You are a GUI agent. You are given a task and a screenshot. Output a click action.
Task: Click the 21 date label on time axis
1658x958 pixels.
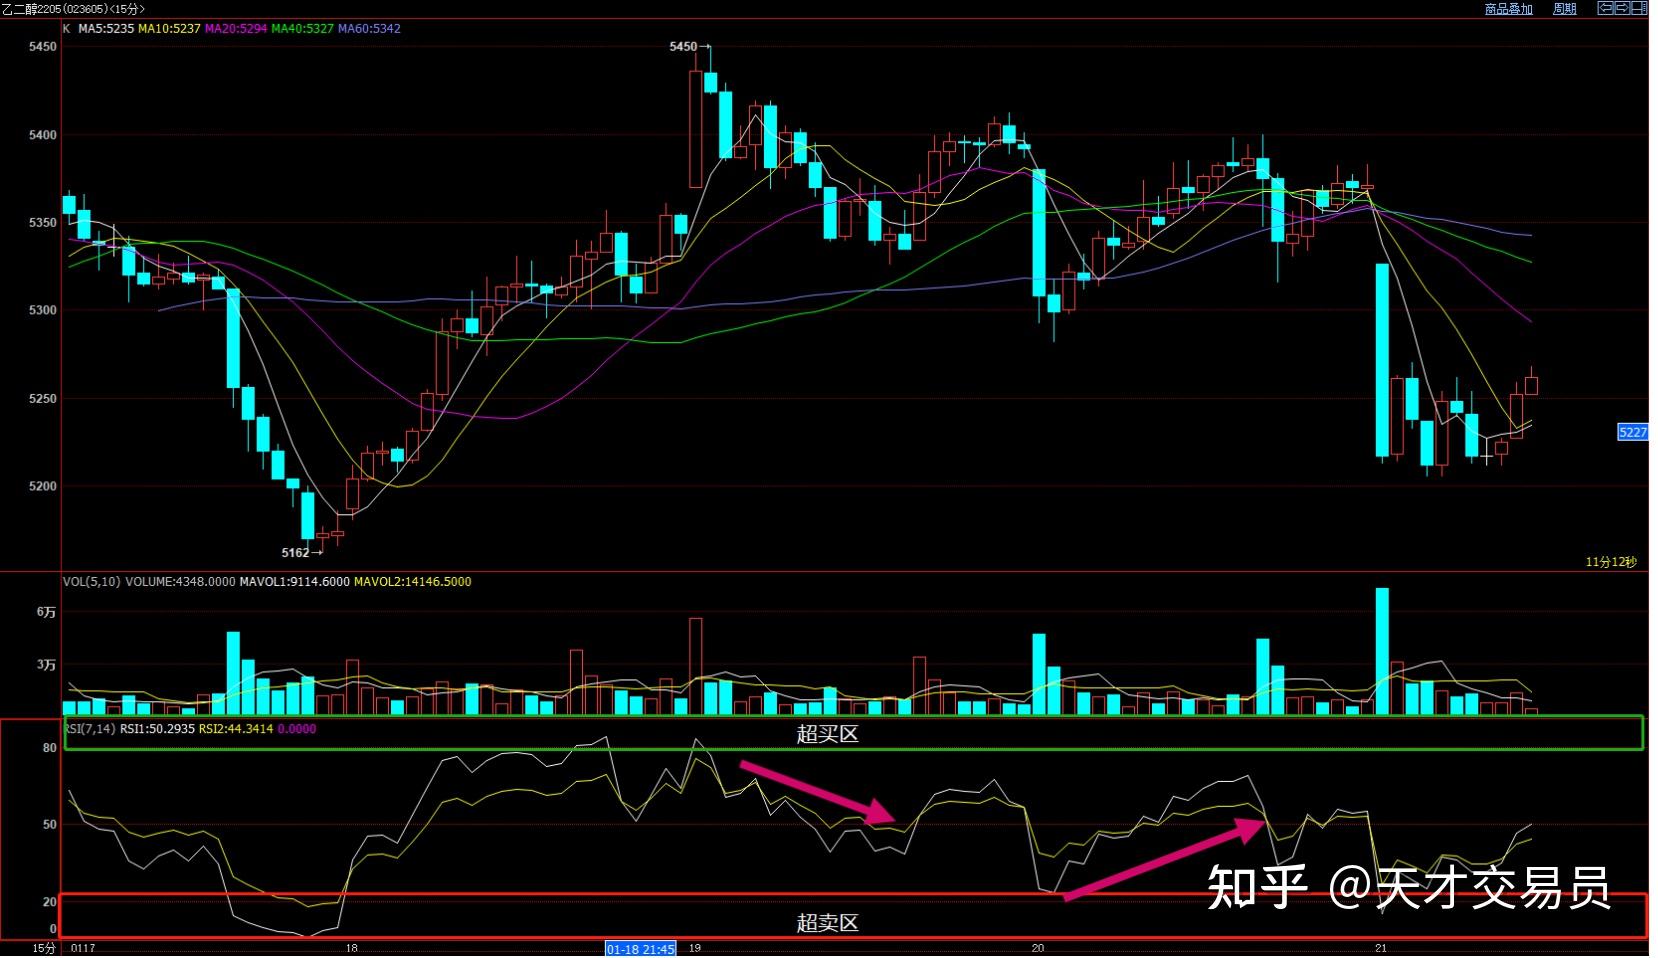(x=1381, y=948)
